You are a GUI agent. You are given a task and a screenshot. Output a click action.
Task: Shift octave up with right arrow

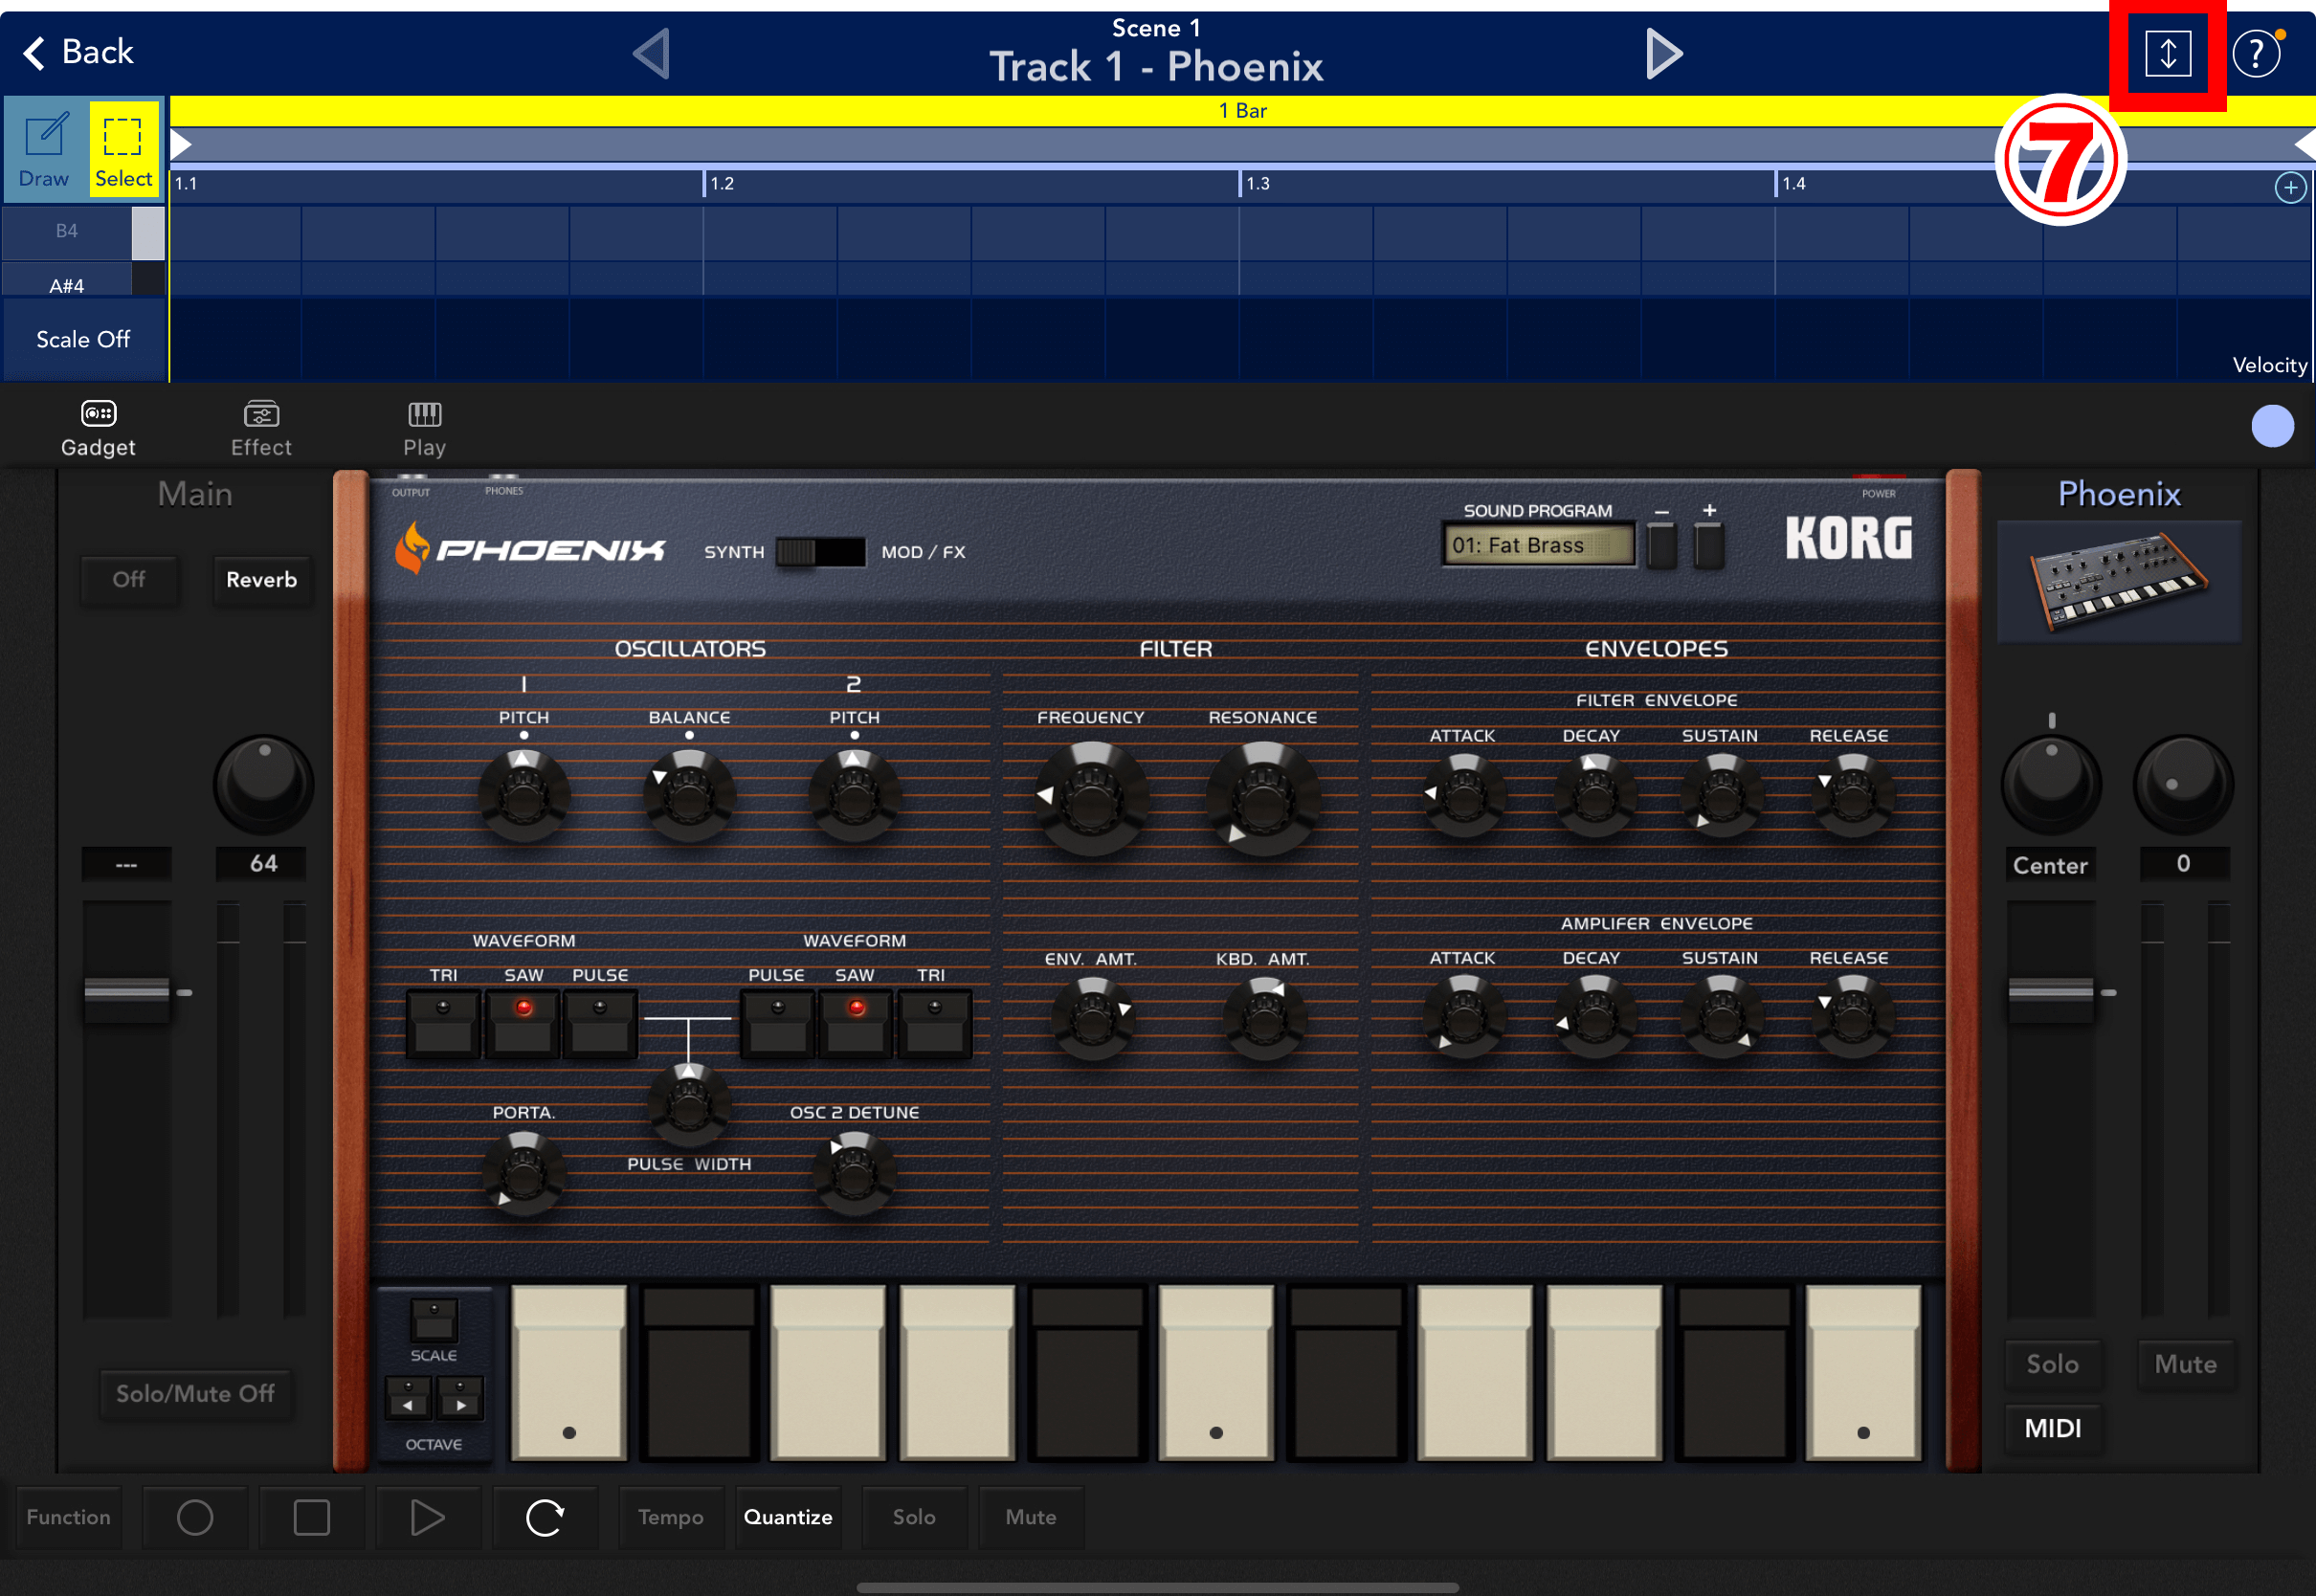pyautogui.click(x=460, y=1398)
